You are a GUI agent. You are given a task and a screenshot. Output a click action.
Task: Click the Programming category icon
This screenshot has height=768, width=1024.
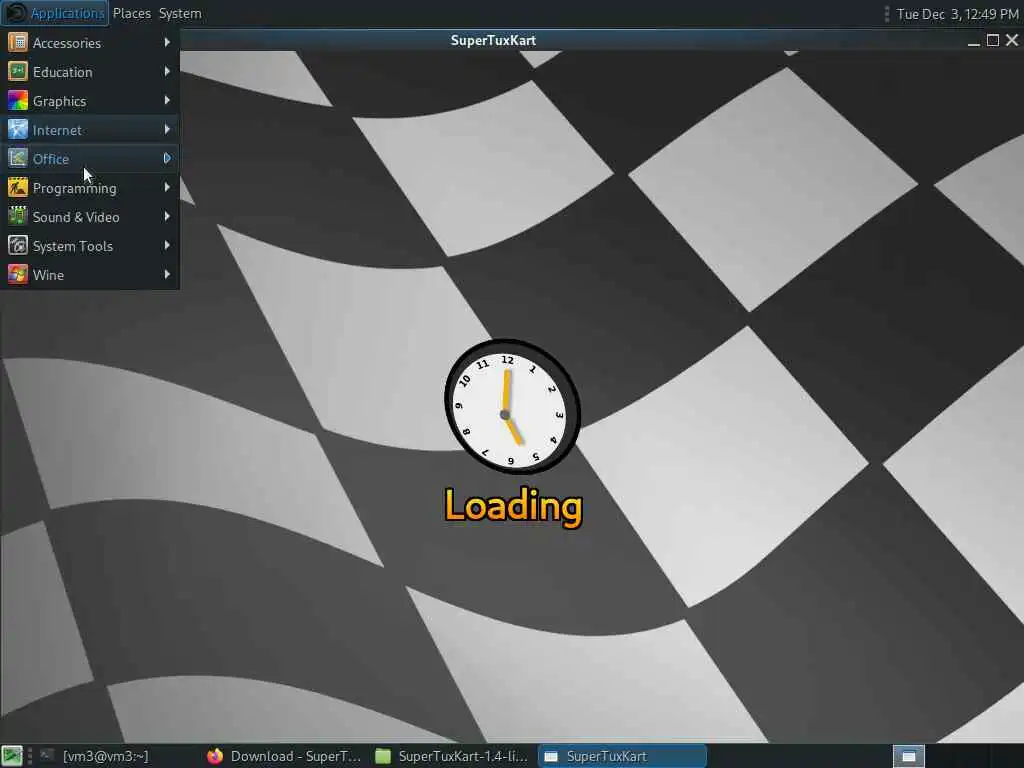(18, 187)
